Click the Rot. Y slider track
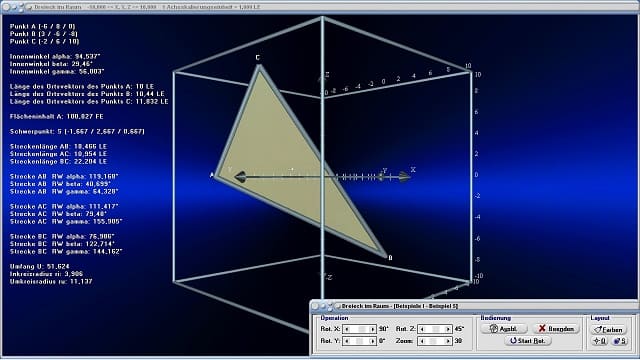Screen dimensions: 640x360 pos(360,341)
